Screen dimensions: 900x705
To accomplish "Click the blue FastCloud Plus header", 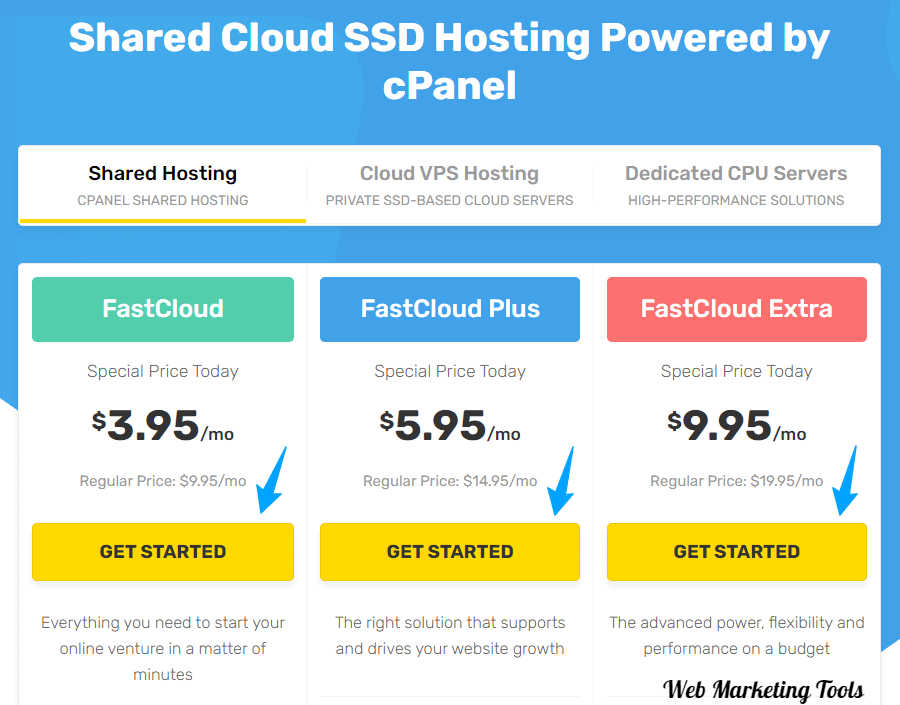I will tap(450, 309).
